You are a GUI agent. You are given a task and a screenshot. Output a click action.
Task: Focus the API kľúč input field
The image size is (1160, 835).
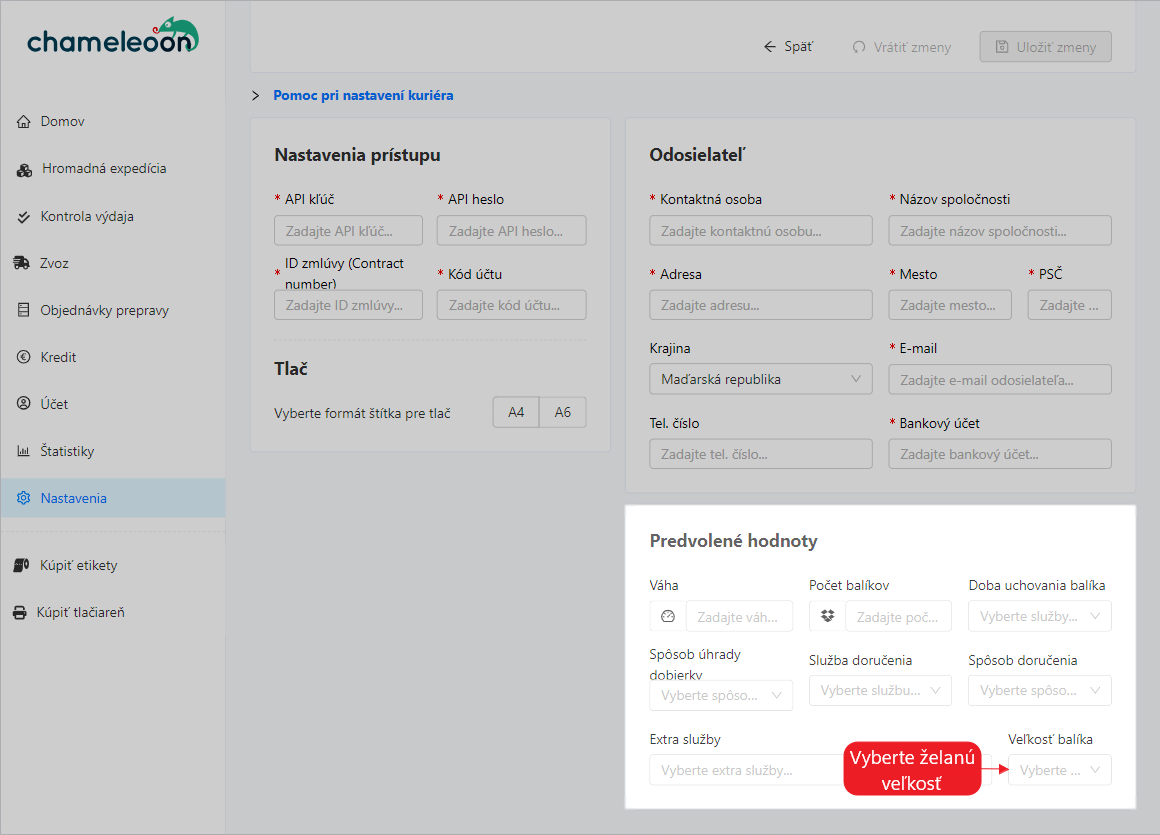tap(348, 231)
